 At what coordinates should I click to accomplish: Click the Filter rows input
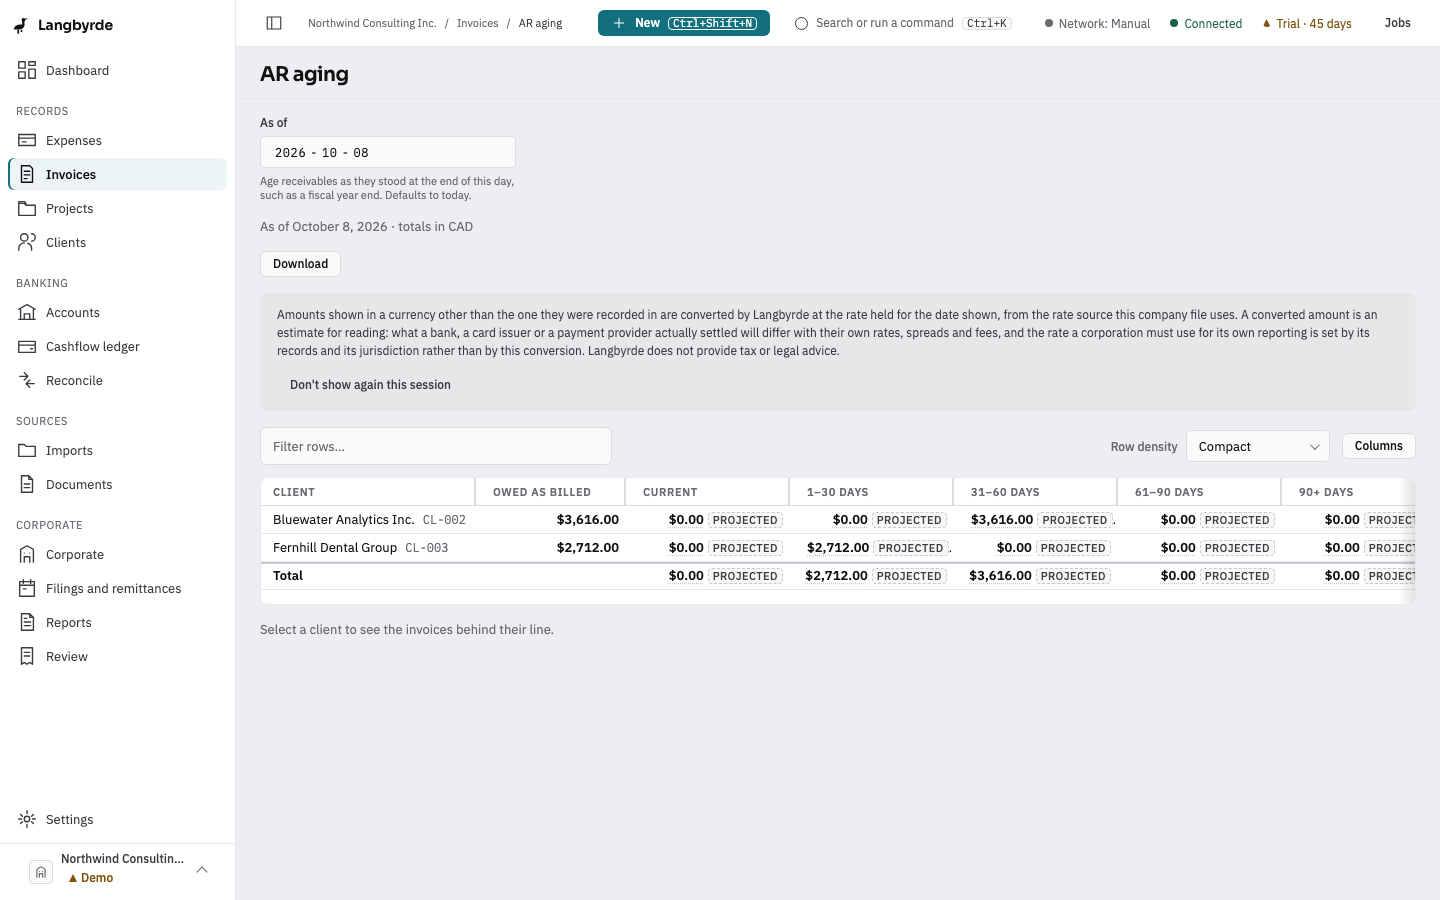tap(436, 446)
